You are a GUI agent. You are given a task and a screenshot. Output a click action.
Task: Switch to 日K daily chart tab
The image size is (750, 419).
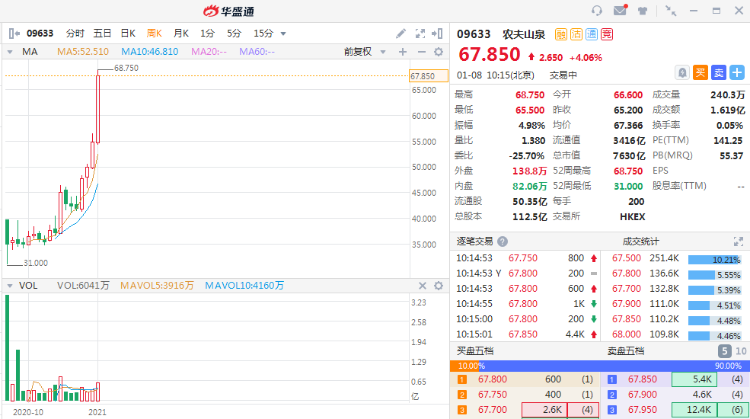tap(128, 33)
